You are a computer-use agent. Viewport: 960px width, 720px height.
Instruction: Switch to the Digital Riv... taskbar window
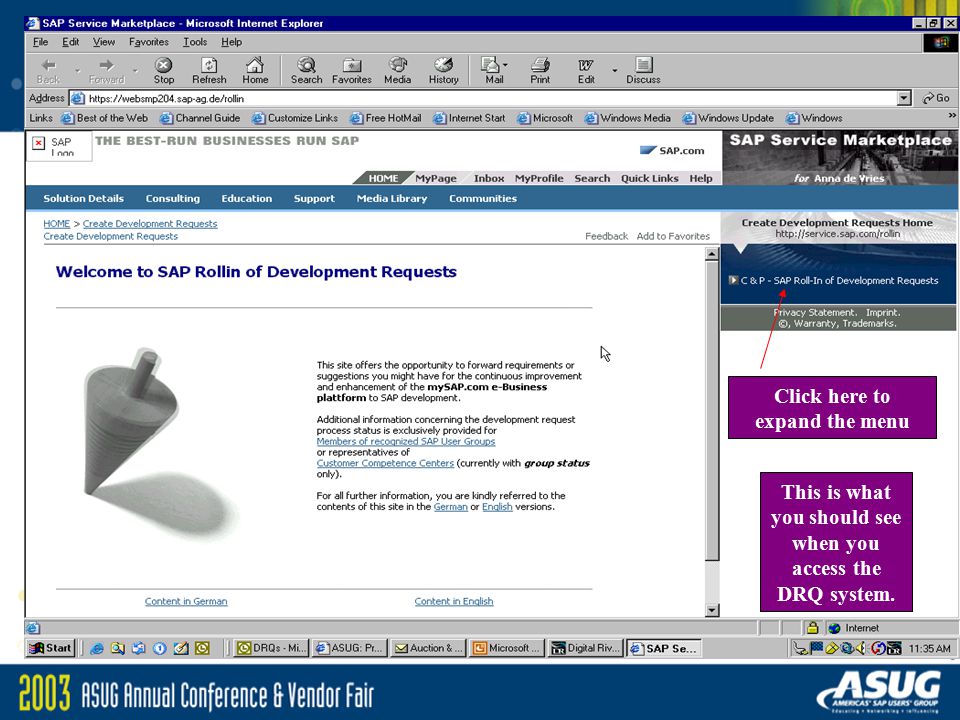coord(586,648)
